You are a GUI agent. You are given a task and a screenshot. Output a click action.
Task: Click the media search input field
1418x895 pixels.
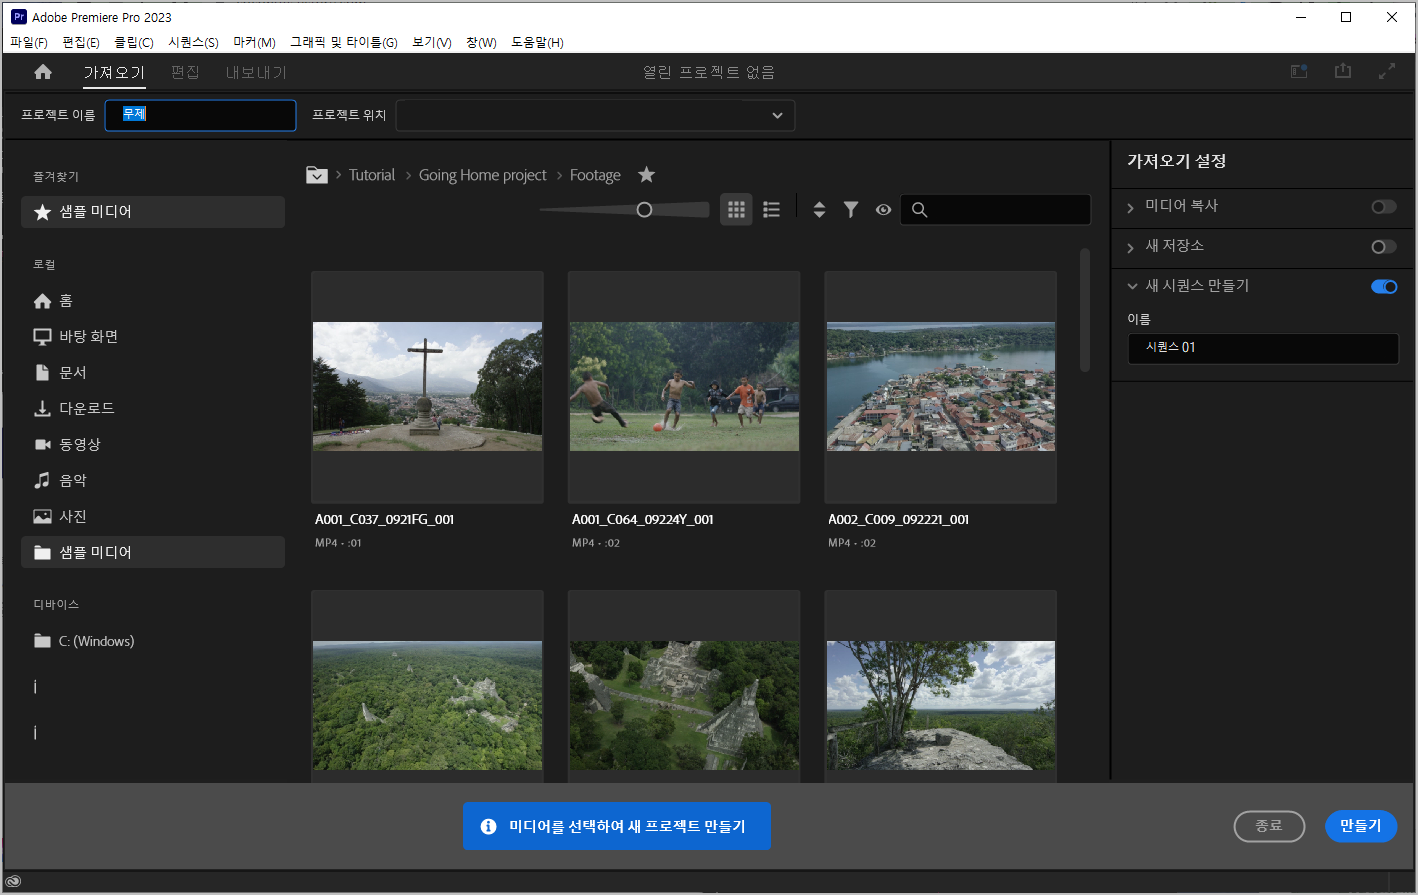tap(996, 210)
